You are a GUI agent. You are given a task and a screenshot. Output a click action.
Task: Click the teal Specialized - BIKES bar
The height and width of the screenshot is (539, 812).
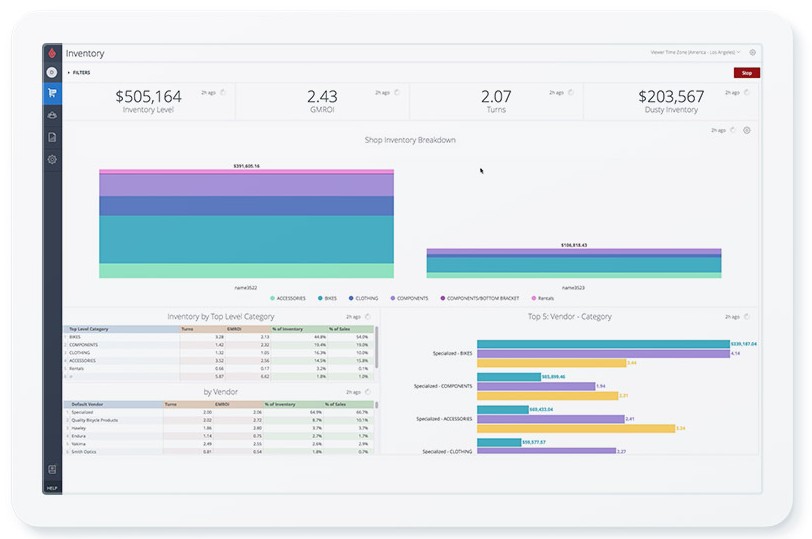click(603, 344)
